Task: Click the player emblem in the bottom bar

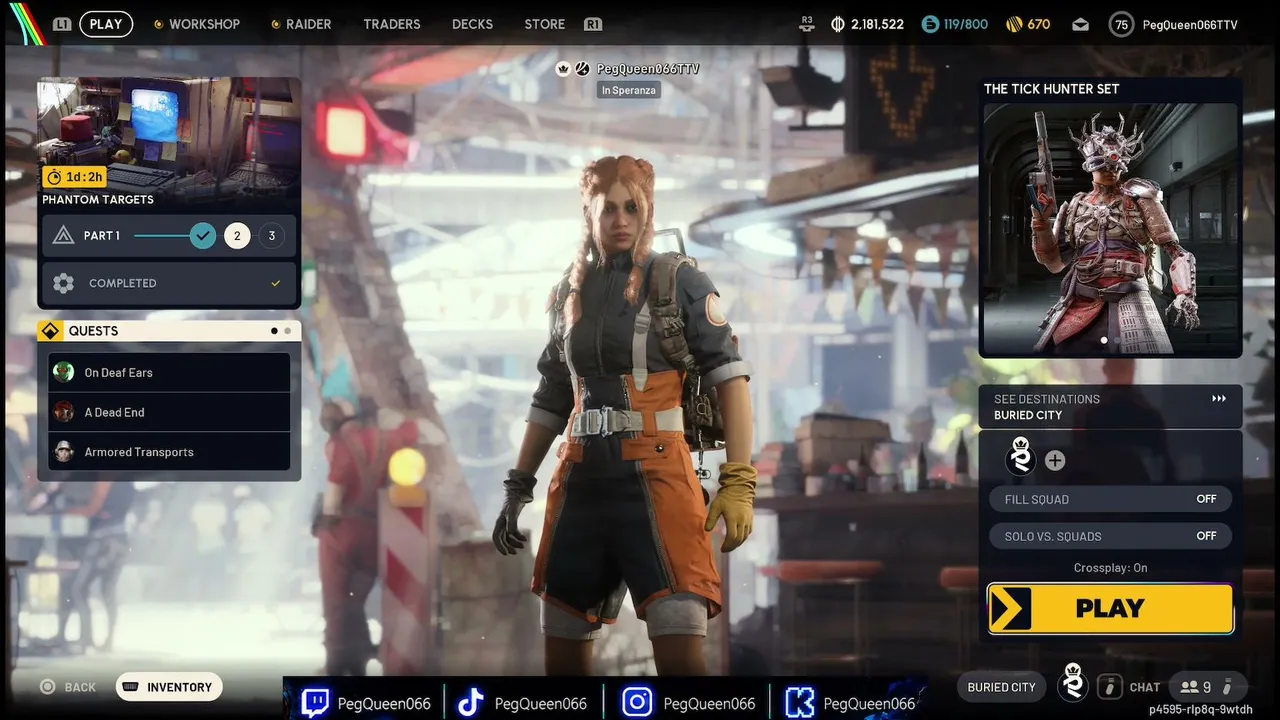Action: tap(1073, 683)
